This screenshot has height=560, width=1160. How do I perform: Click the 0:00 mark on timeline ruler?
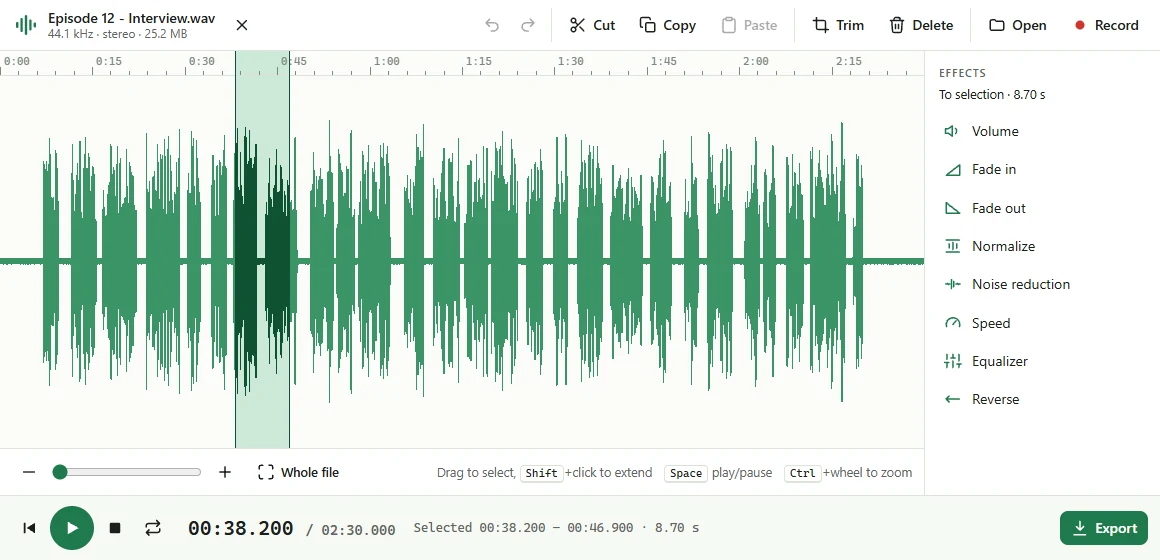[16, 61]
